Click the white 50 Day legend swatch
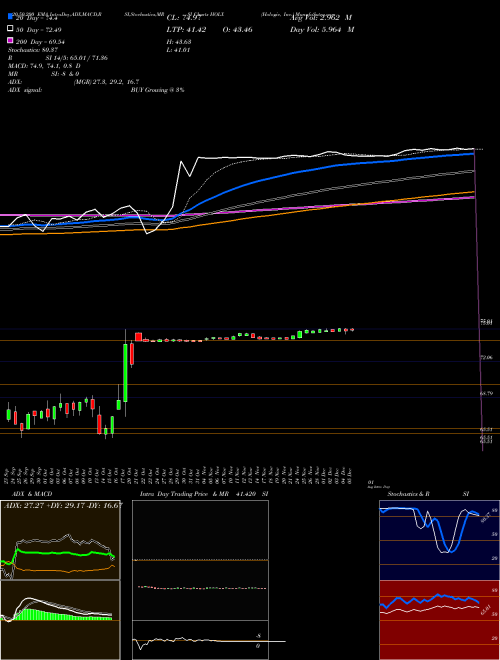The width and height of the screenshot is (500, 660). pos(10,29)
